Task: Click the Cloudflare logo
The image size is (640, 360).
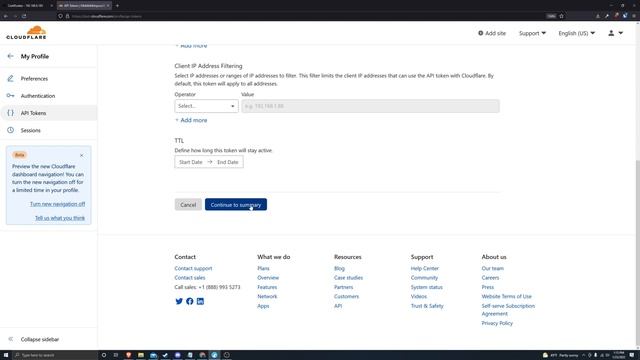Action: (27, 33)
